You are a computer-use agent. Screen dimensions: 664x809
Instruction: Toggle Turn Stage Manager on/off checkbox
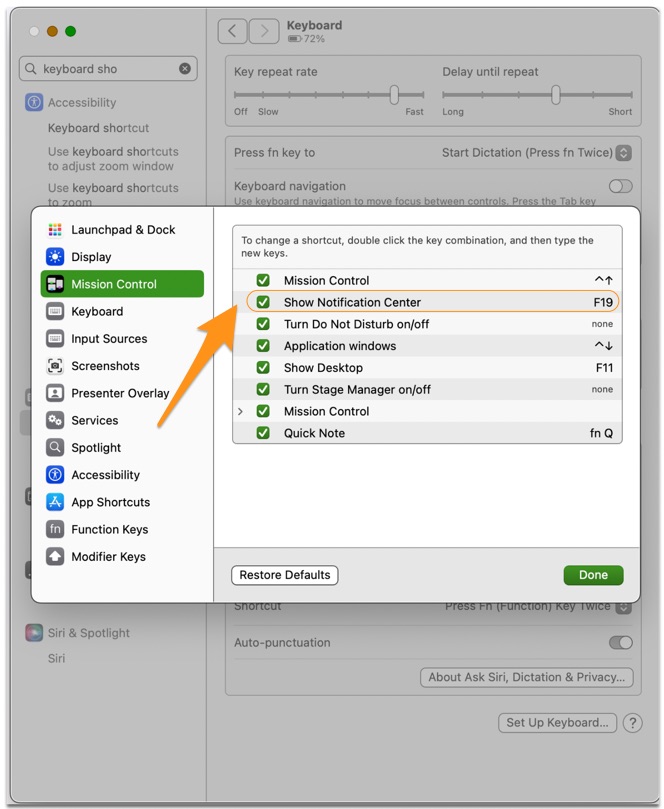tap(263, 389)
